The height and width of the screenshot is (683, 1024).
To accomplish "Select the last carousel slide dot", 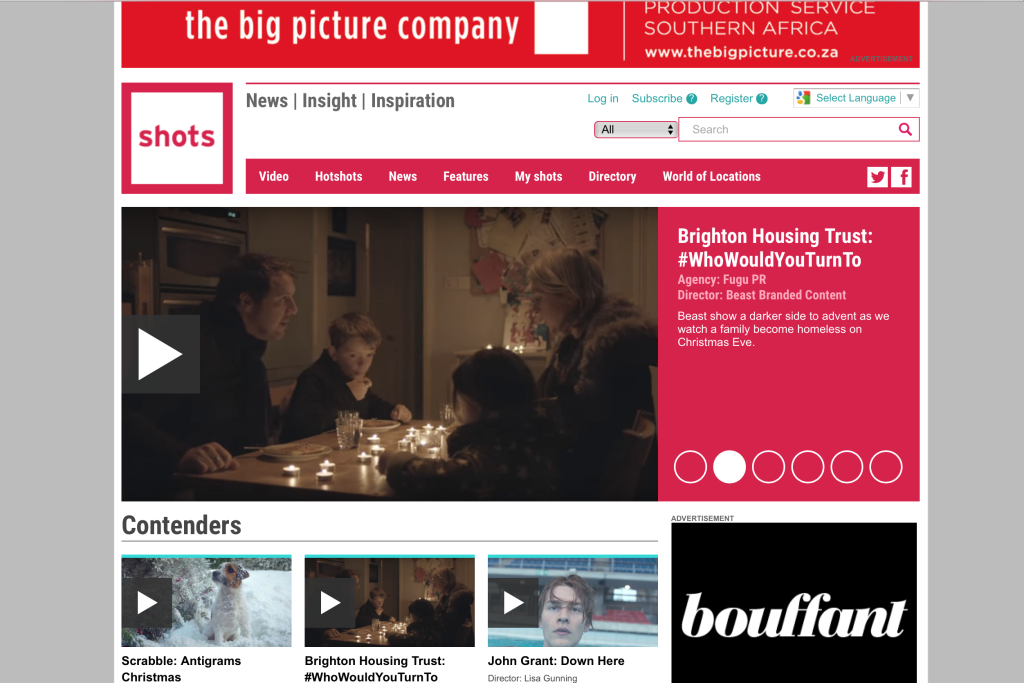I will [x=886, y=467].
